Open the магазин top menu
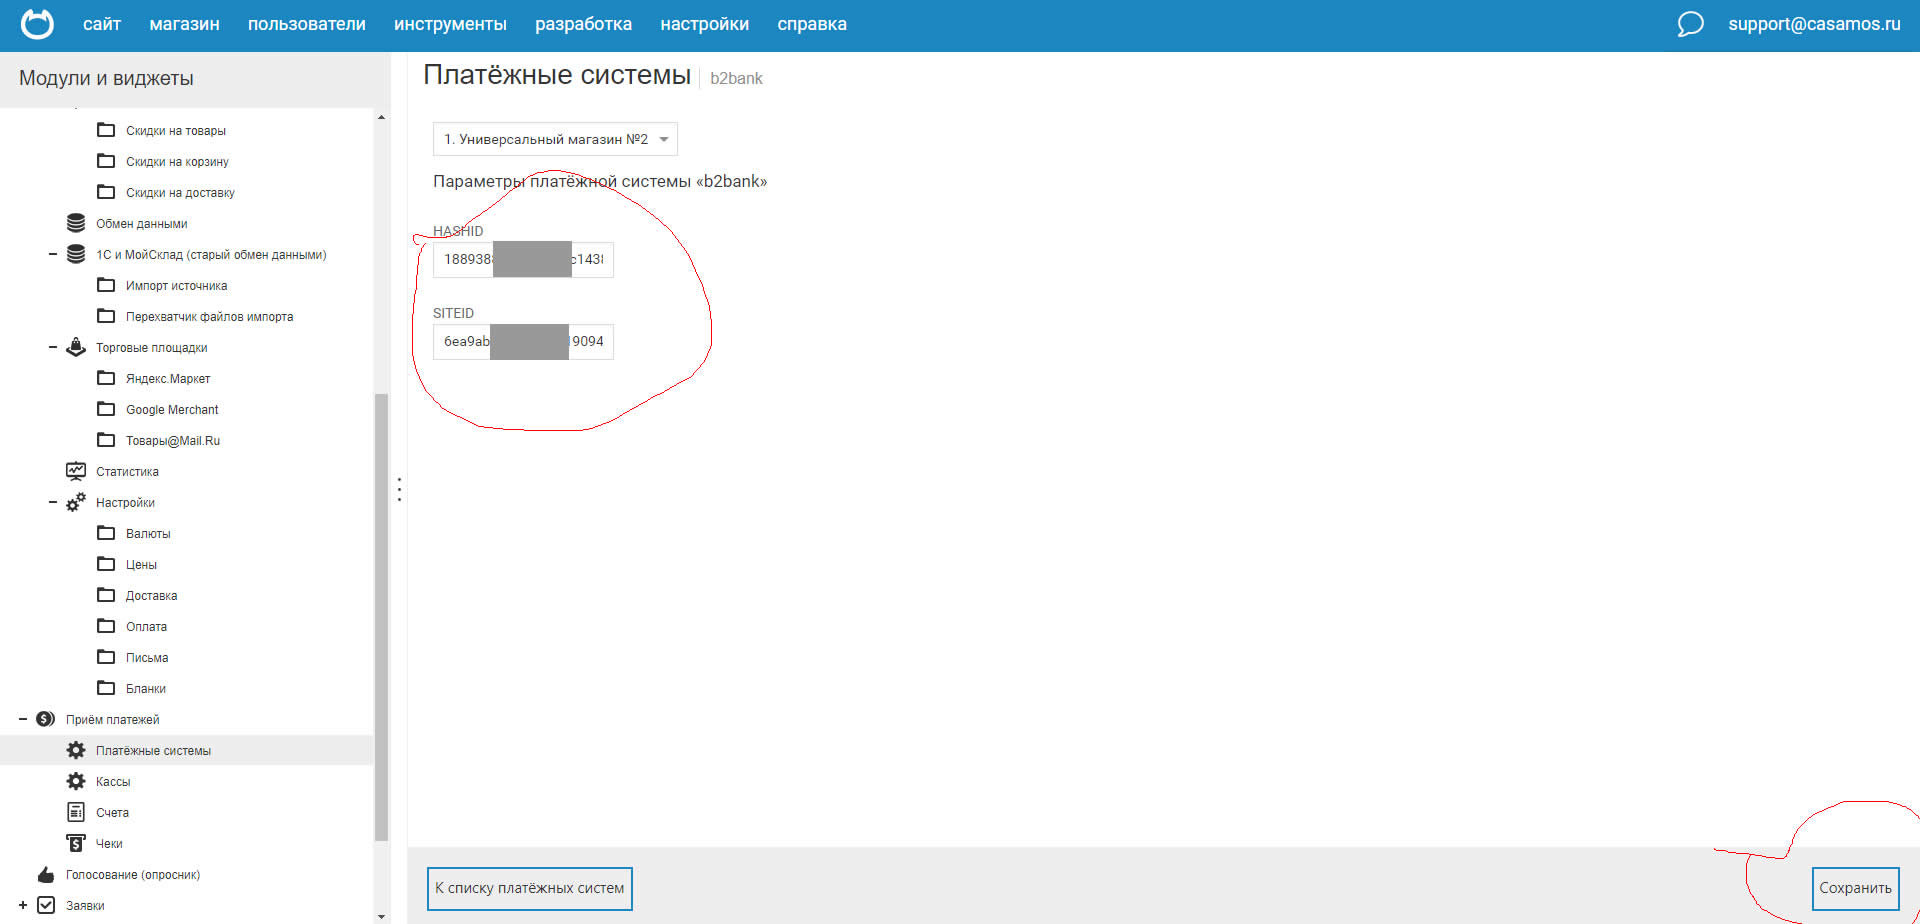The height and width of the screenshot is (924, 1920). pyautogui.click(x=184, y=24)
